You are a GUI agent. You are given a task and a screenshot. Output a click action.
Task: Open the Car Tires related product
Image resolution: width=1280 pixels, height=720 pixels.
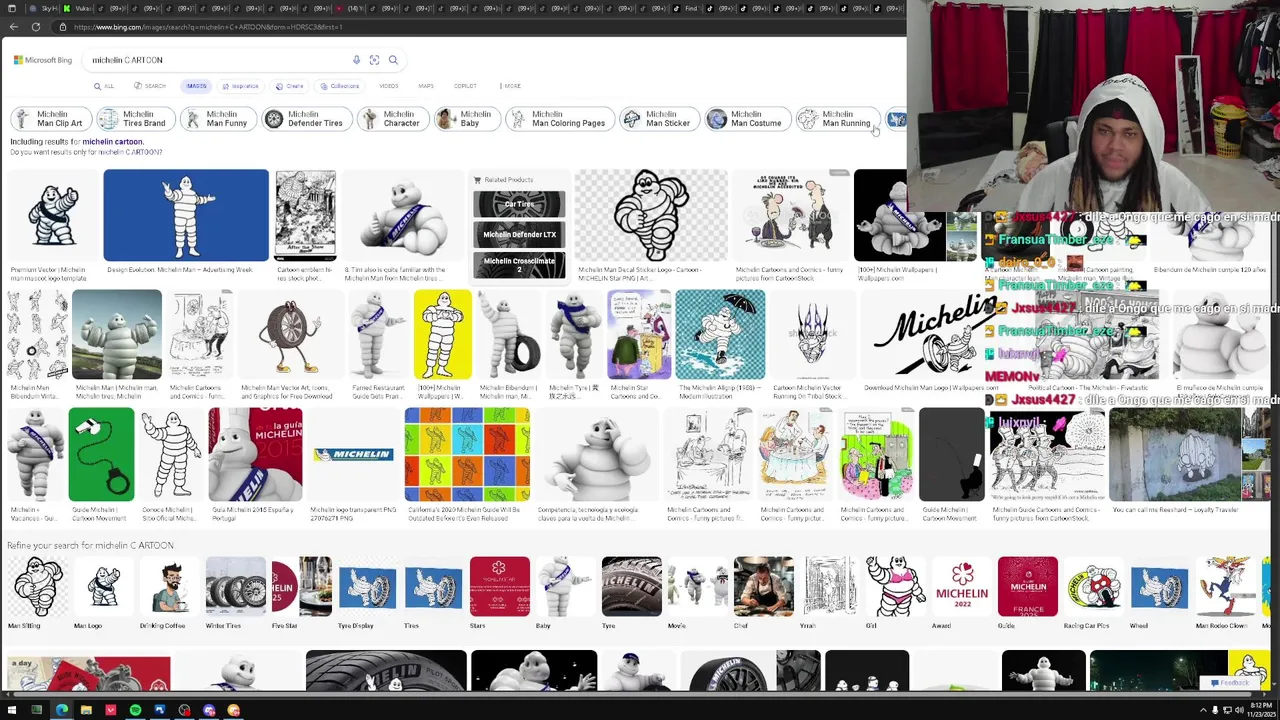click(519, 204)
